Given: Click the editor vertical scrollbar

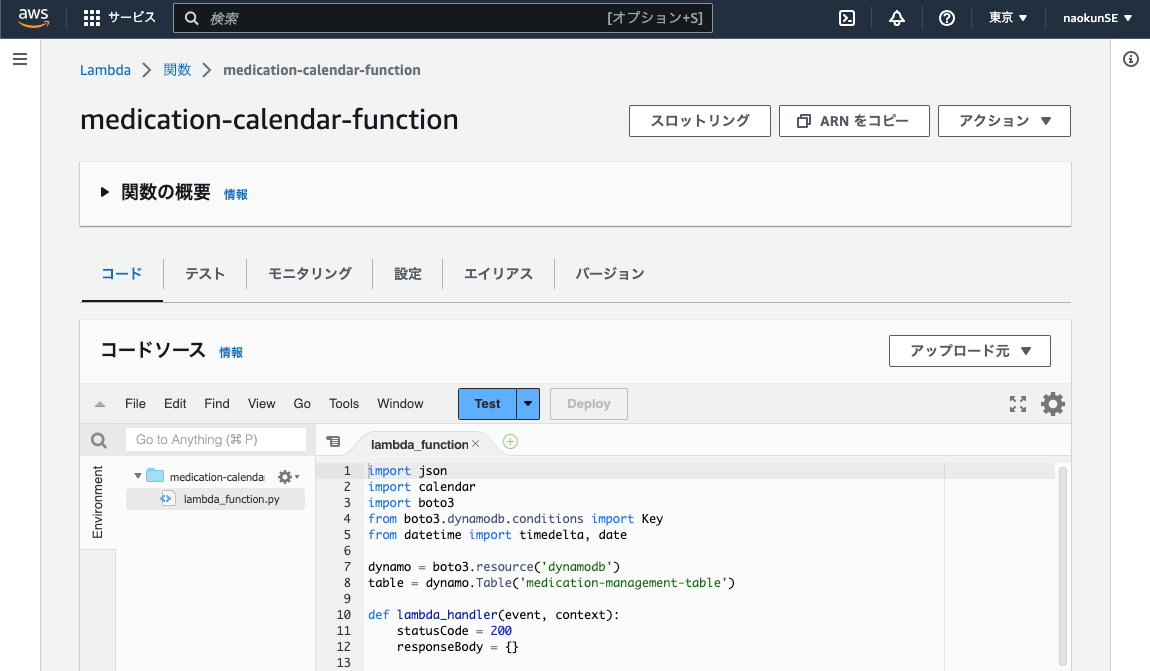Looking at the screenshot, I should pos(1062,565).
